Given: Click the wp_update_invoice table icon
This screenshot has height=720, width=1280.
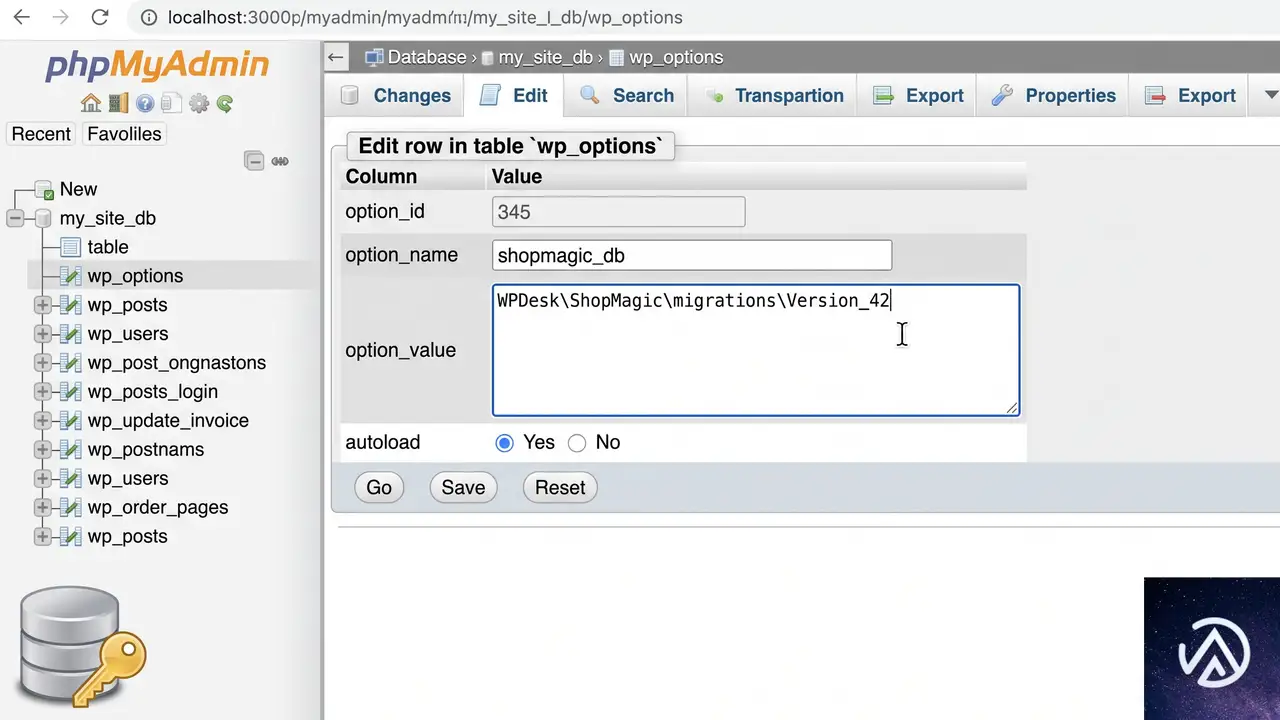Looking at the screenshot, I should pos(70,421).
